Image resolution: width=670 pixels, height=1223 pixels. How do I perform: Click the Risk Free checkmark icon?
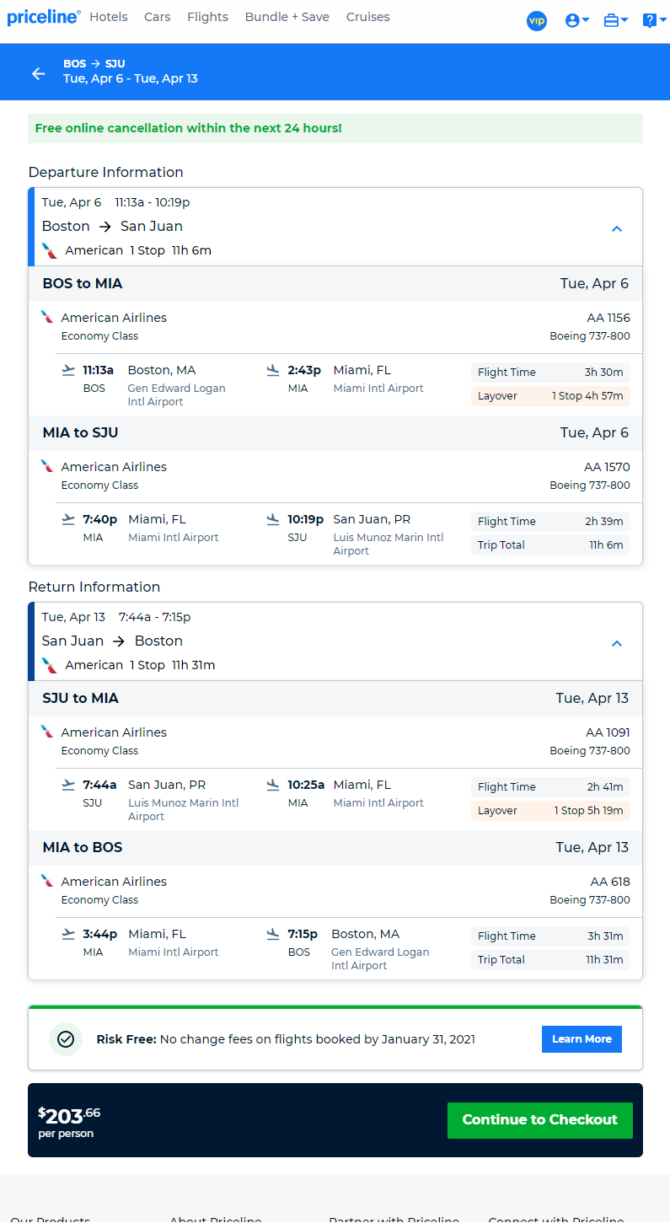click(x=66, y=1039)
